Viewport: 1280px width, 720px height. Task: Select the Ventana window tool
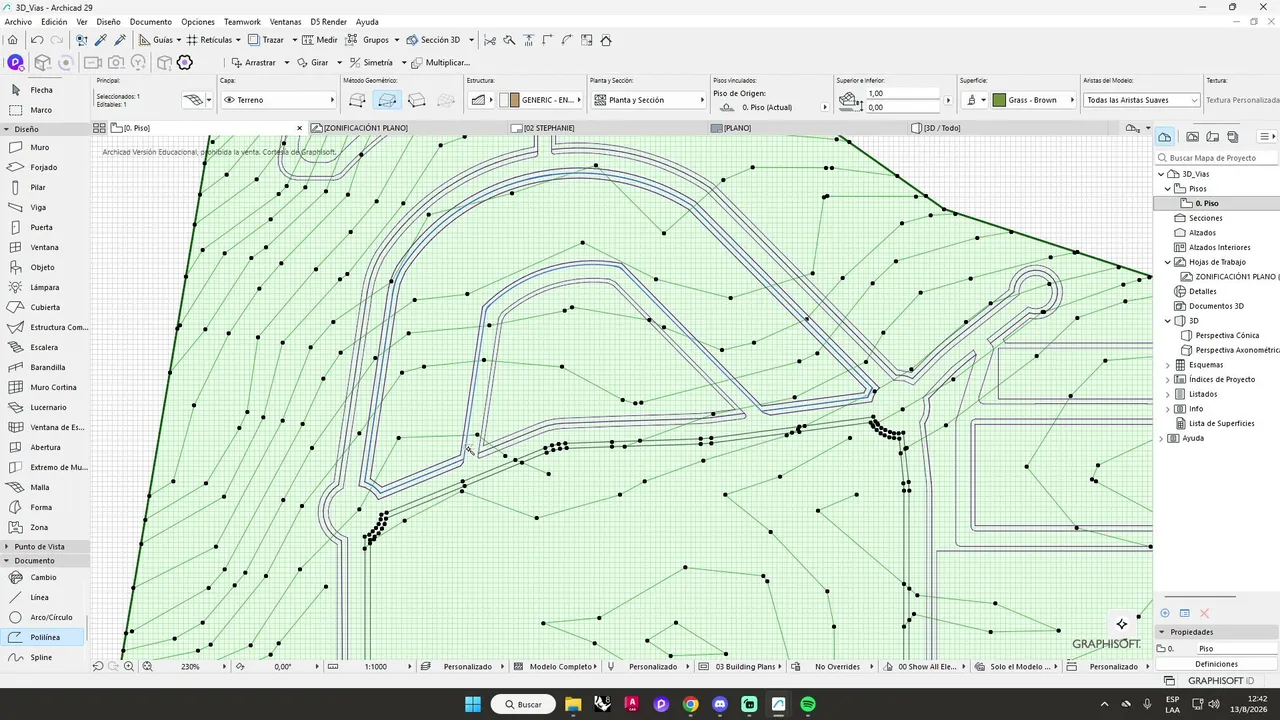click(x=45, y=247)
